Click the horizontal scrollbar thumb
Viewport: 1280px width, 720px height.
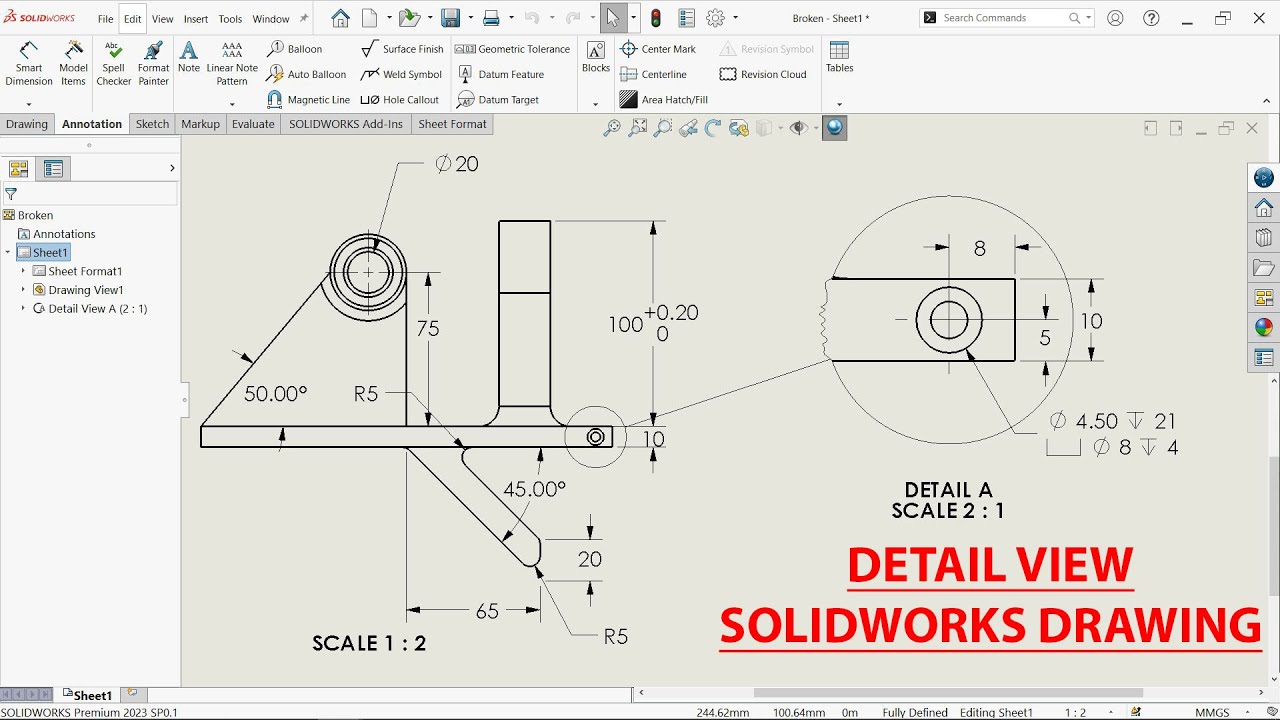948,692
